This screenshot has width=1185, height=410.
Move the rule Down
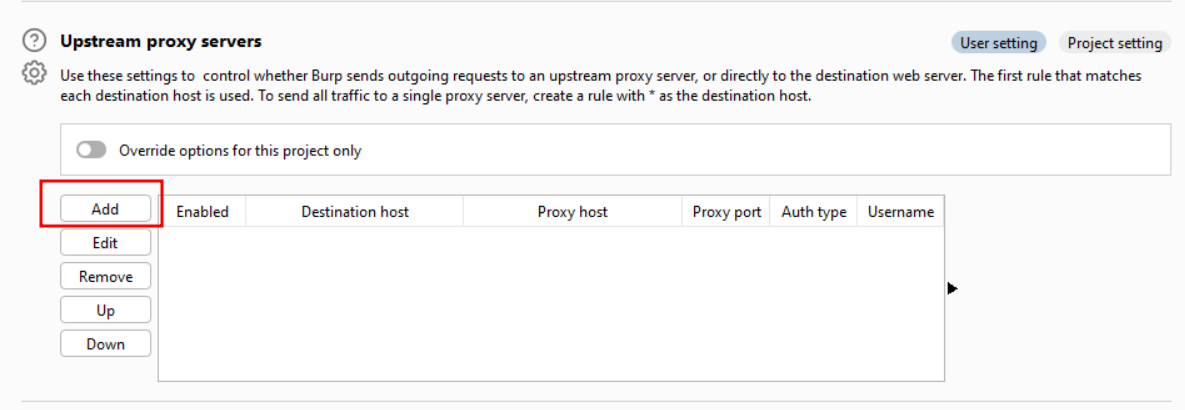tap(105, 344)
